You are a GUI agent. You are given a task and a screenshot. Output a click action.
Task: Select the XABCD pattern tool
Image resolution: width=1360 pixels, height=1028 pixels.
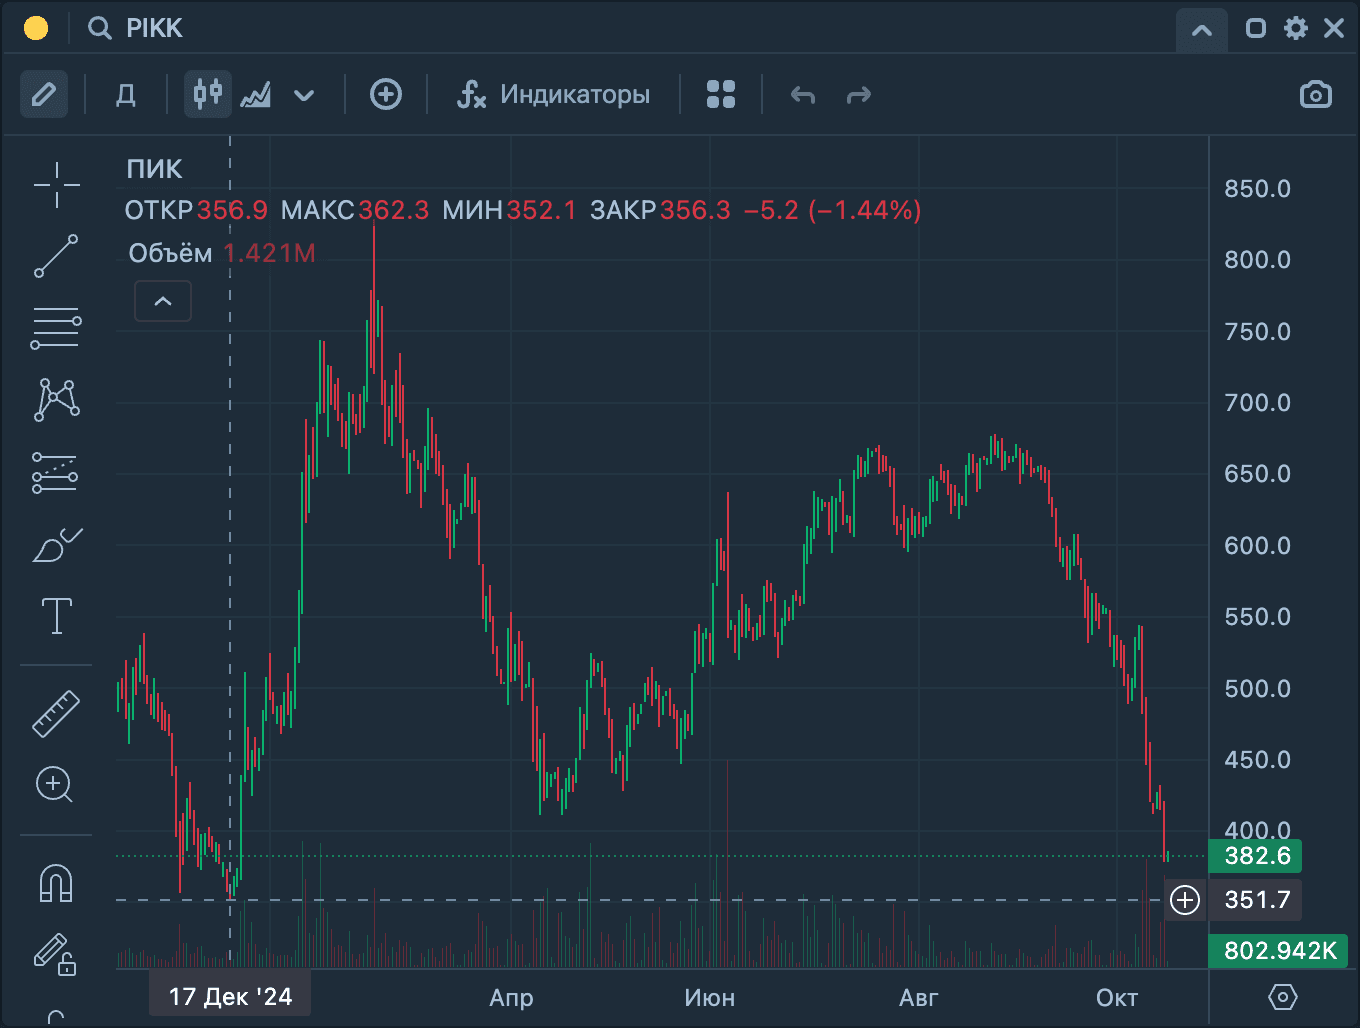coord(57,399)
